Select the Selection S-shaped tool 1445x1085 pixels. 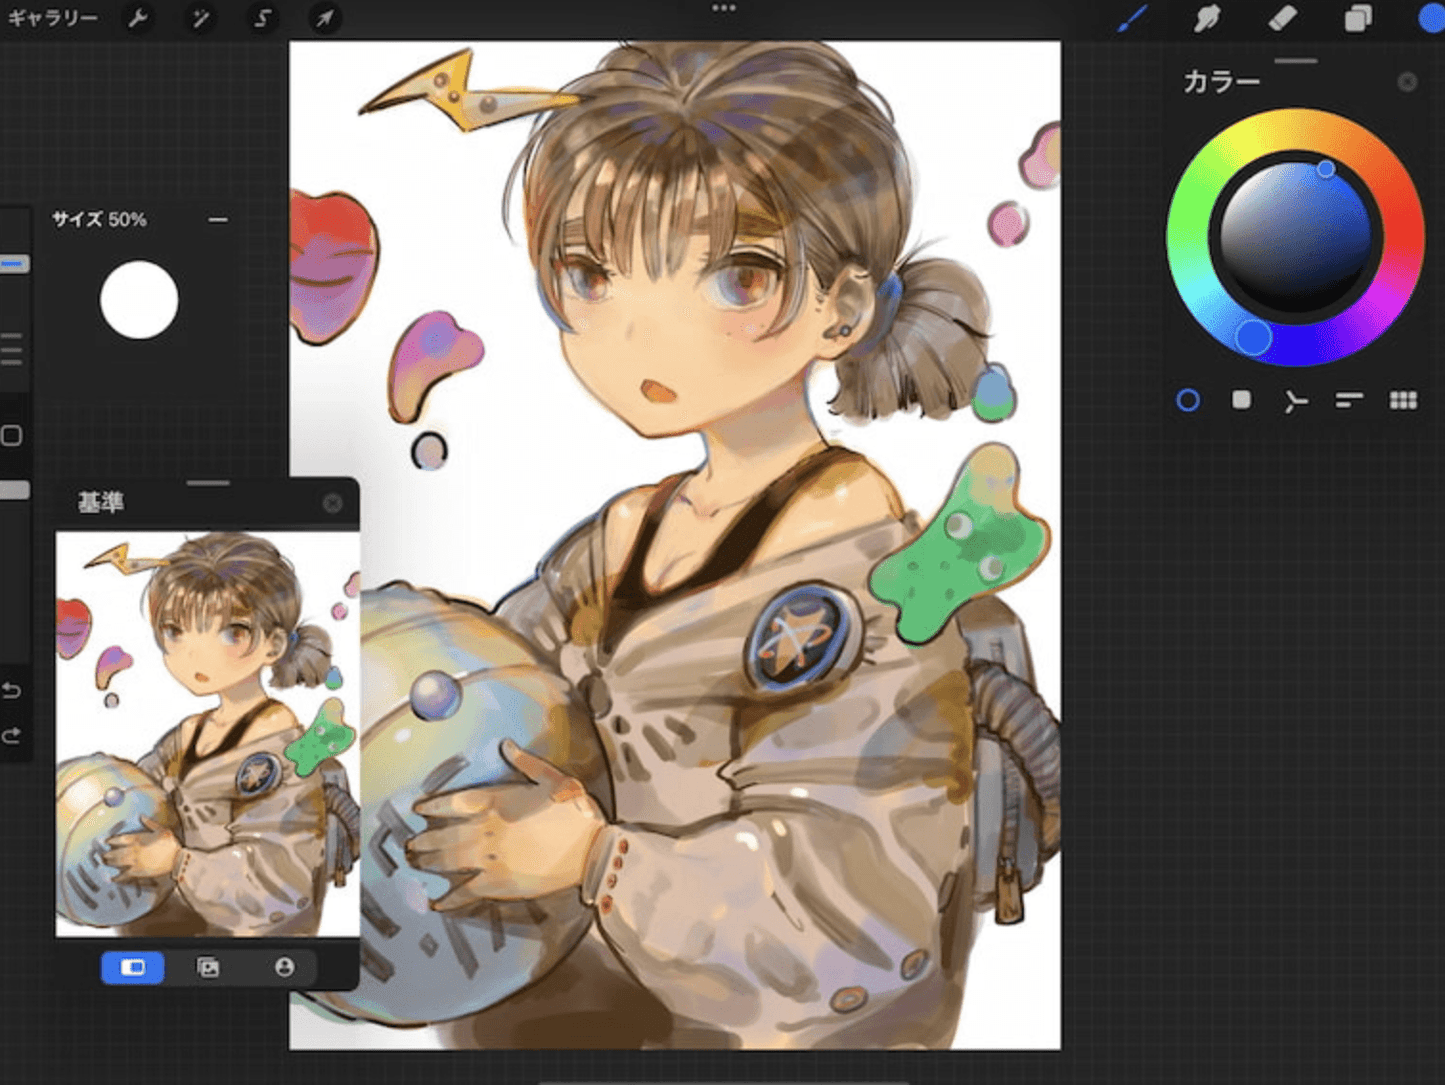click(262, 19)
